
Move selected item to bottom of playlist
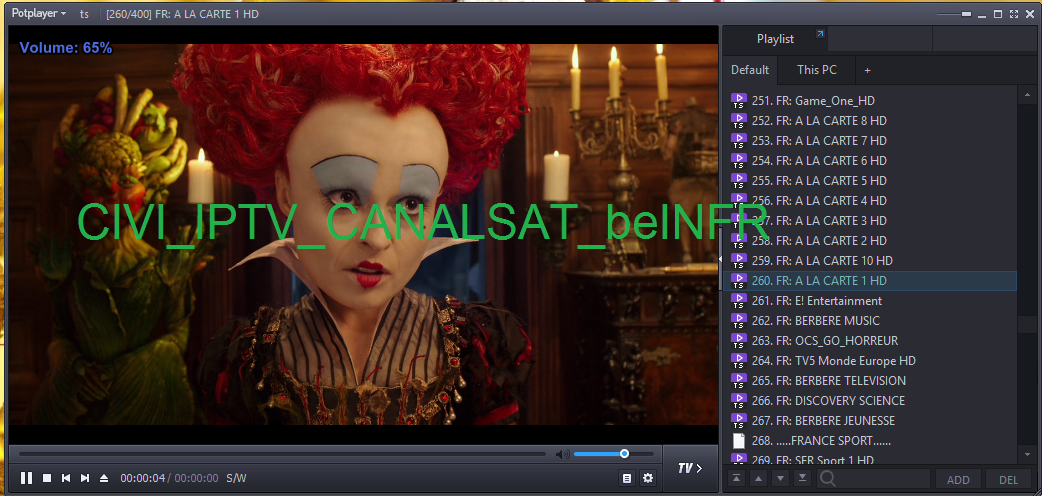point(801,479)
